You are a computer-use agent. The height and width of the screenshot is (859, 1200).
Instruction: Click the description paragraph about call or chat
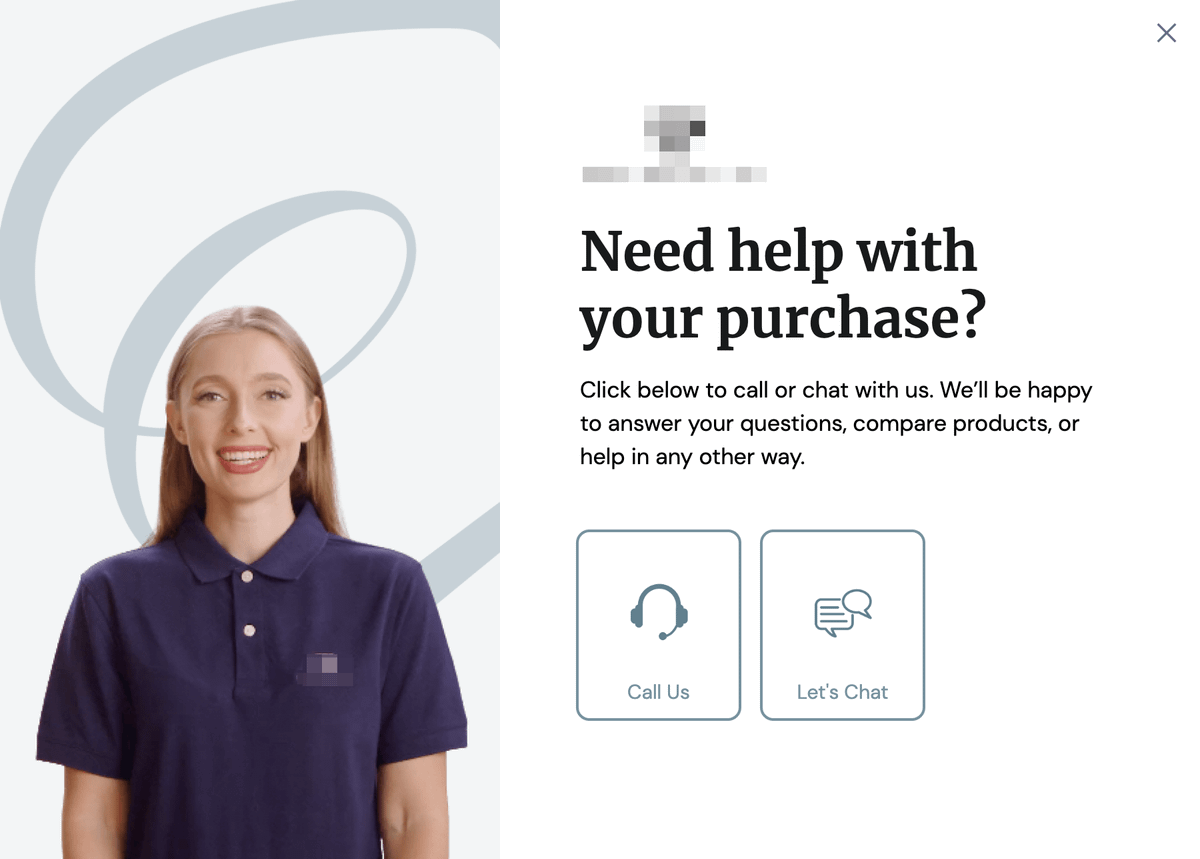coord(836,423)
